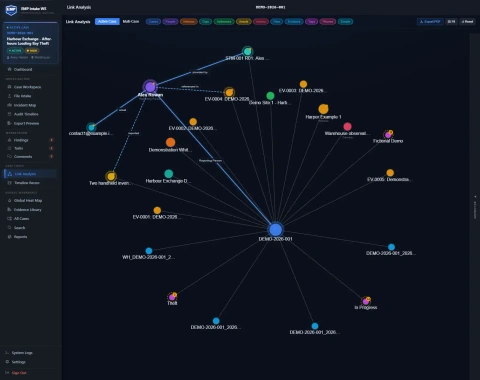Go to File Intake in sidebar
480x380 pixels.
tap(22, 96)
